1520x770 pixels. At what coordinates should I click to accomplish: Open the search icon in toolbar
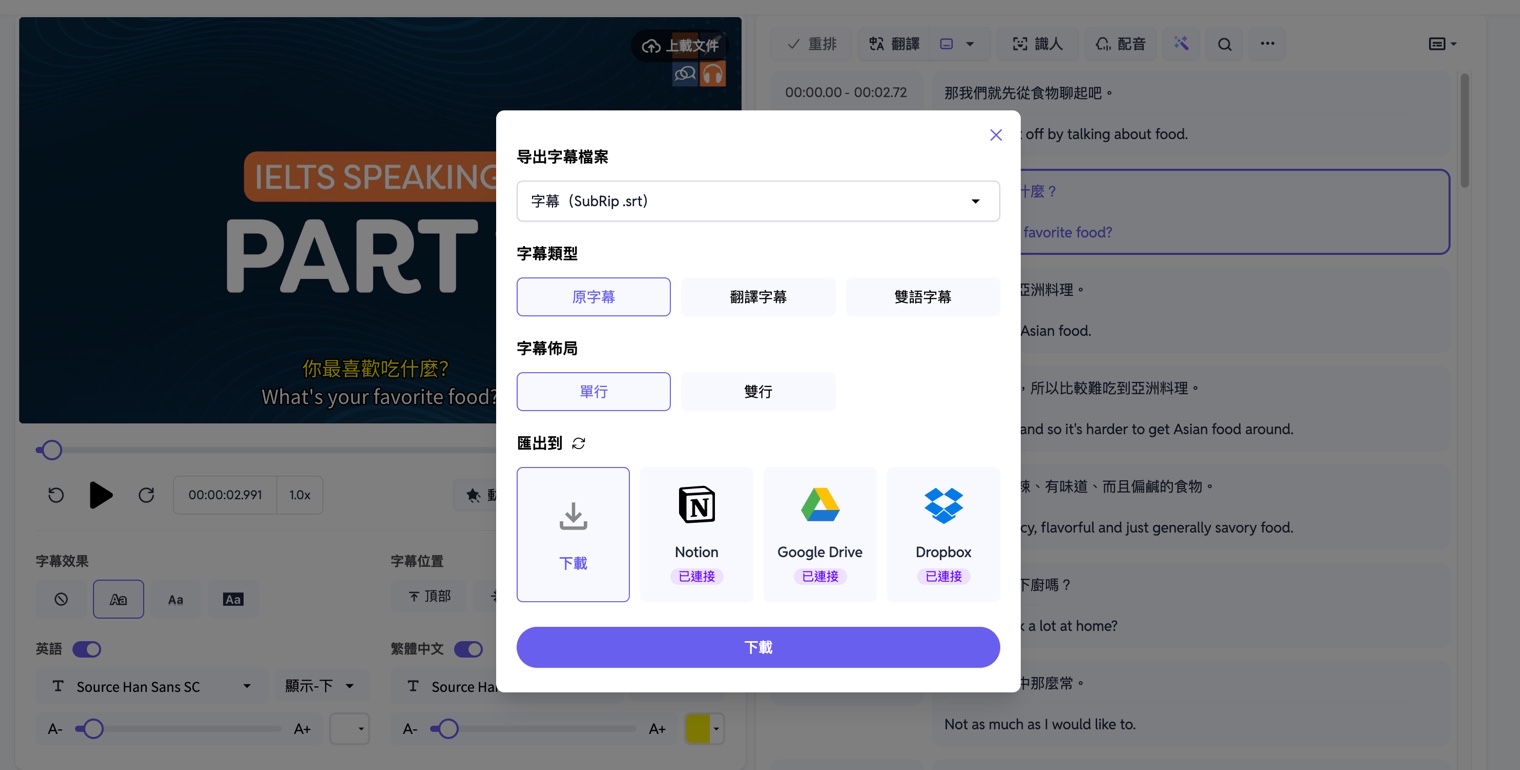point(1224,44)
